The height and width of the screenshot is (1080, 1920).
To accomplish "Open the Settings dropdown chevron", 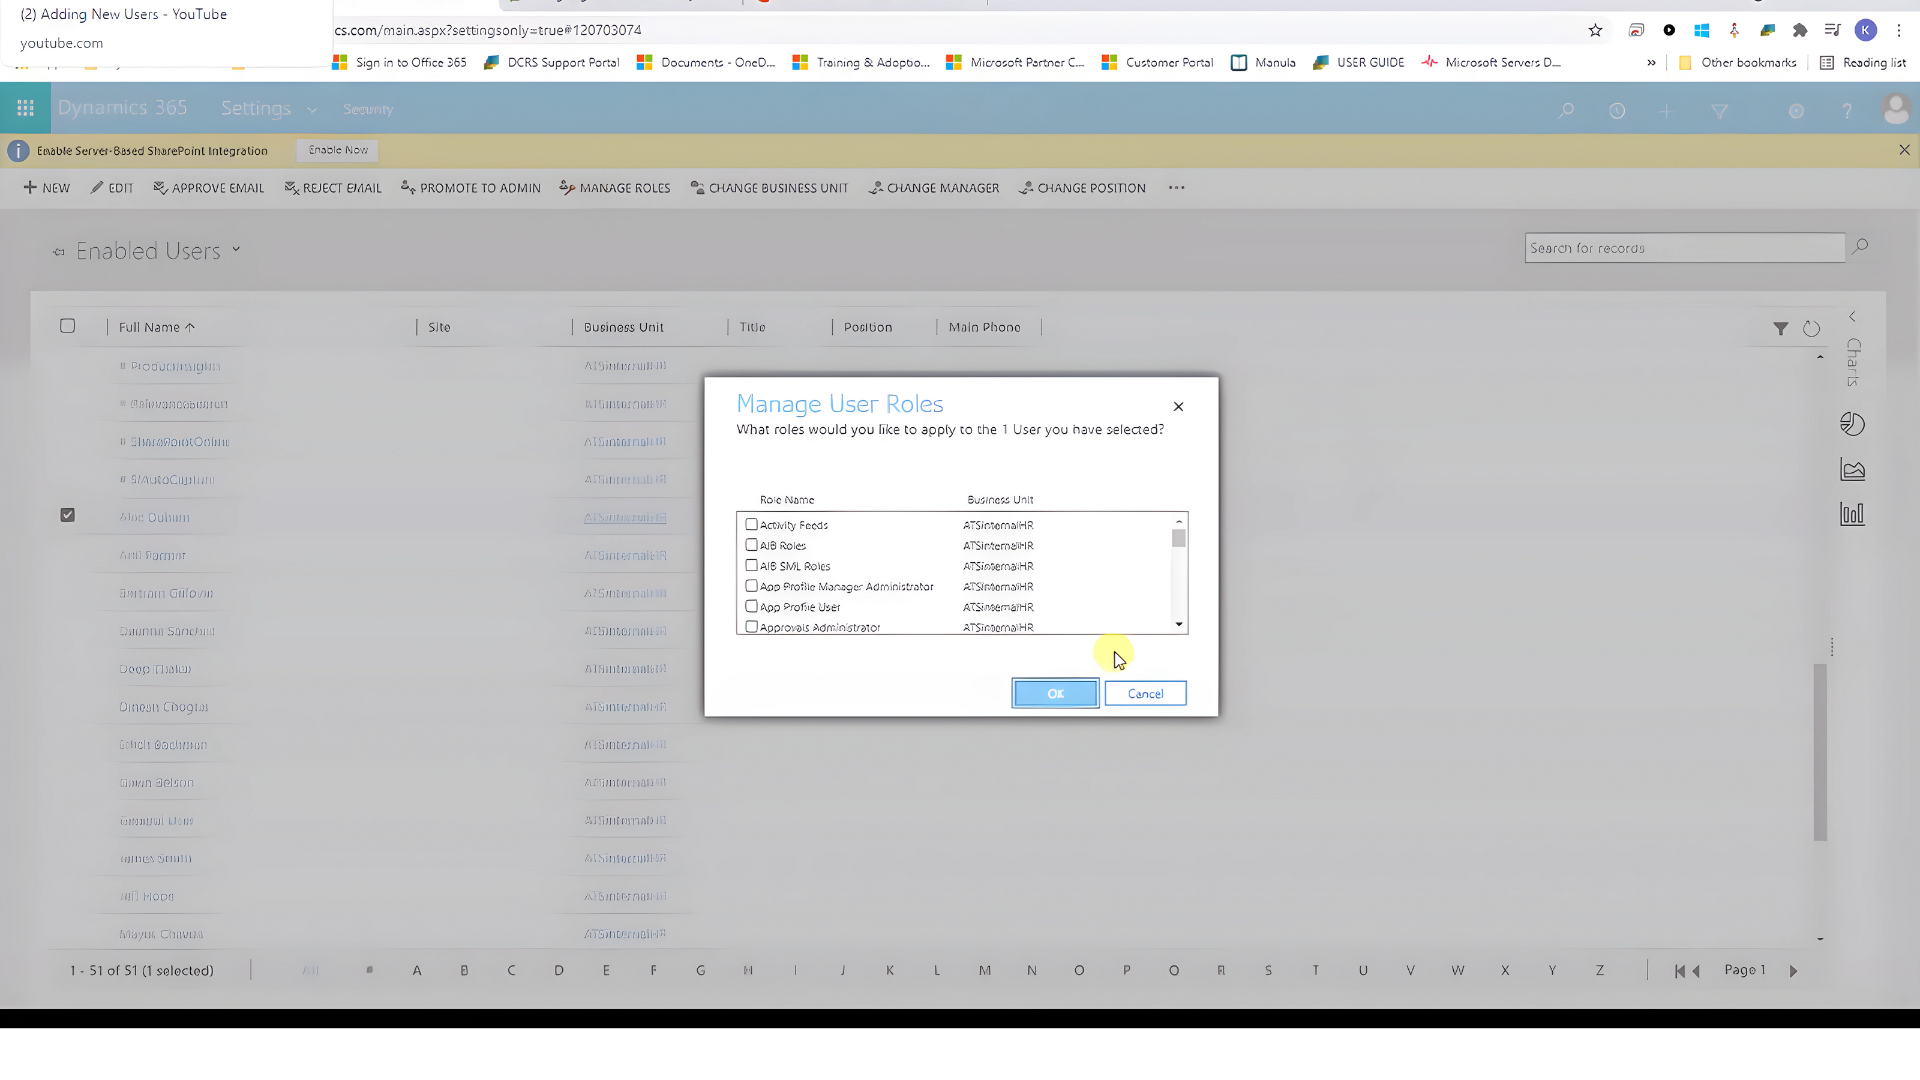I will tap(312, 110).
